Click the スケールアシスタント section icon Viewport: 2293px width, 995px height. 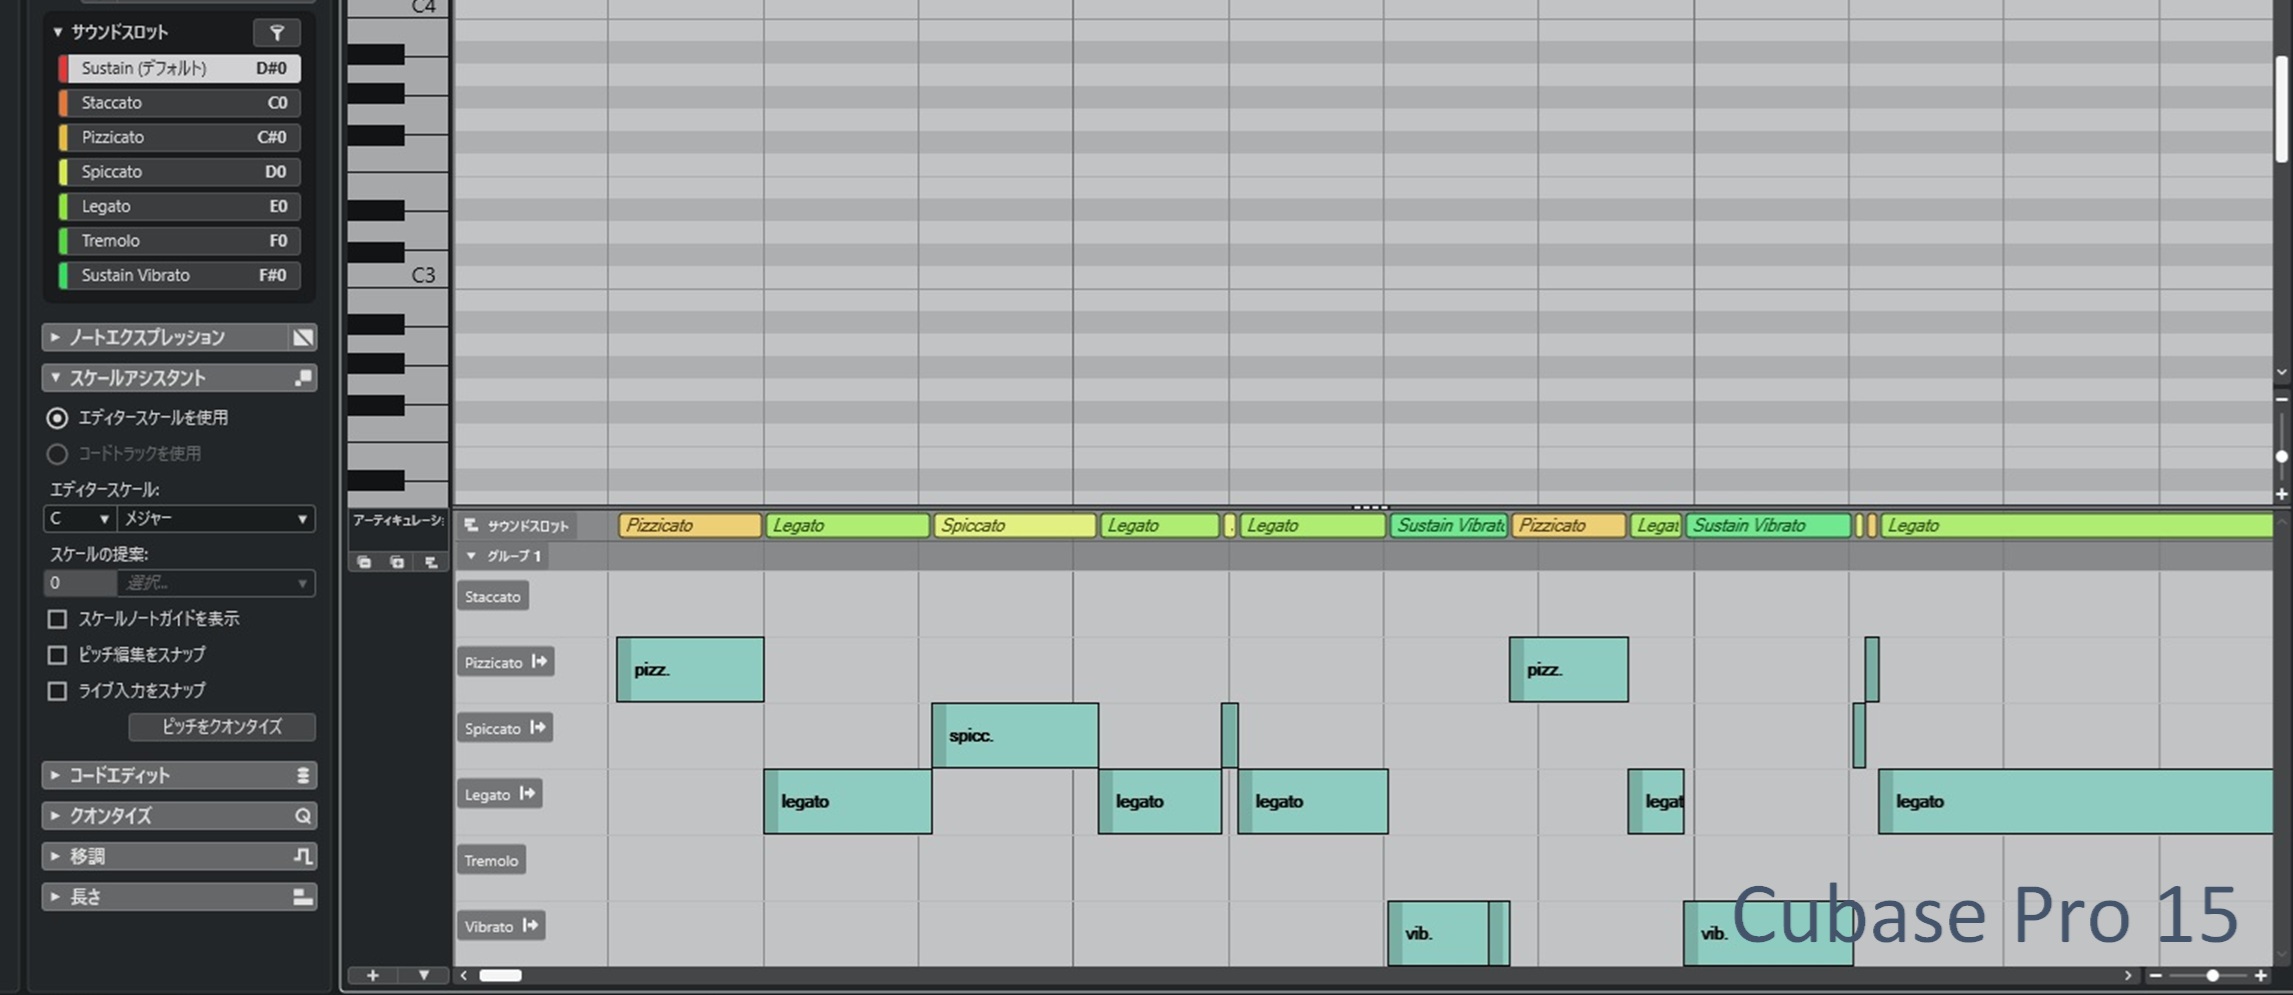point(302,378)
